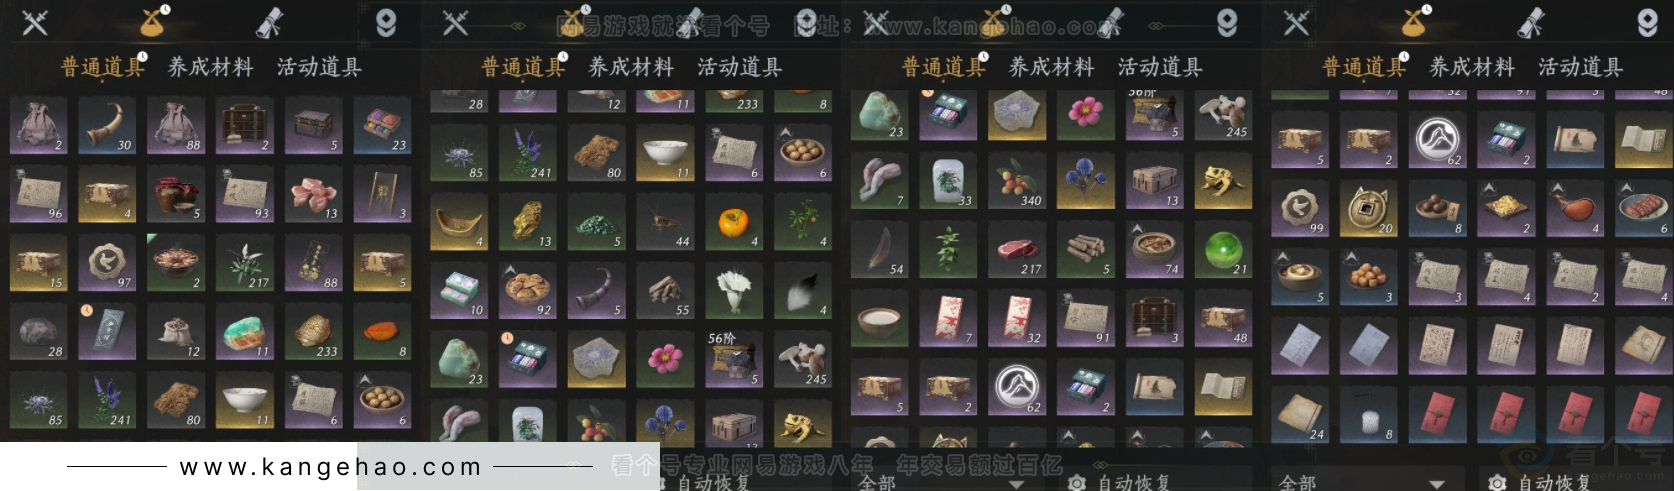The height and width of the screenshot is (491, 1674).
Task: Open 活动道具 tab in the leftmost panel
Action: pyautogui.click(x=319, y=67)
